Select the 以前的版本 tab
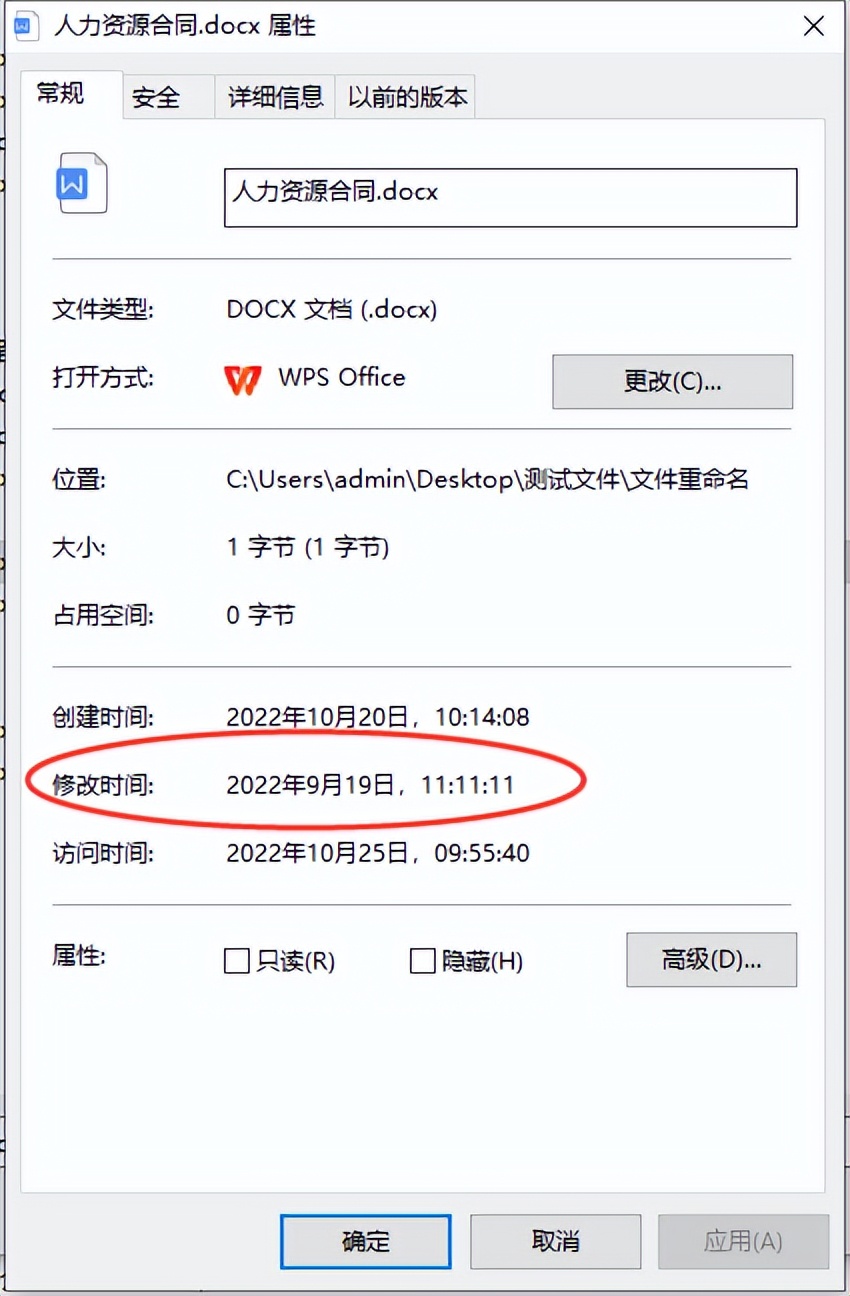 (405, 97)
